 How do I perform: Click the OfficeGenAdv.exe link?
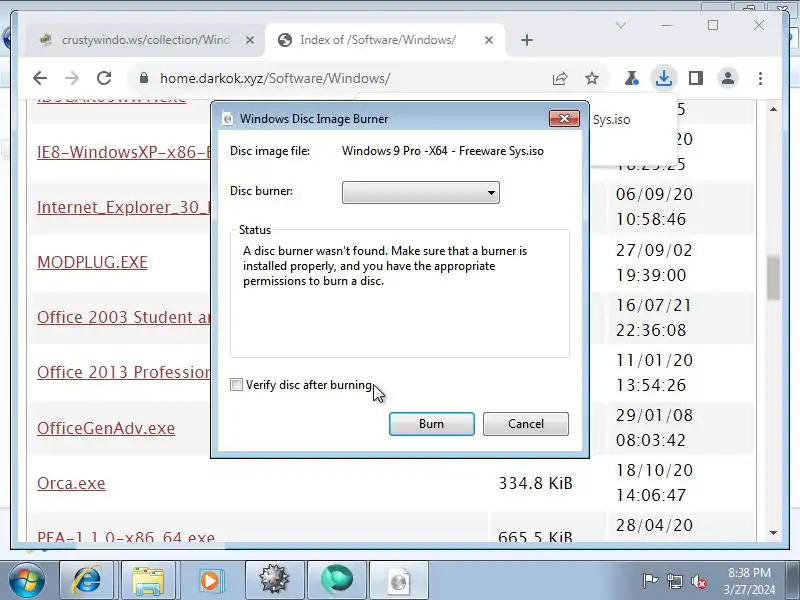click(x=106, y=428)
